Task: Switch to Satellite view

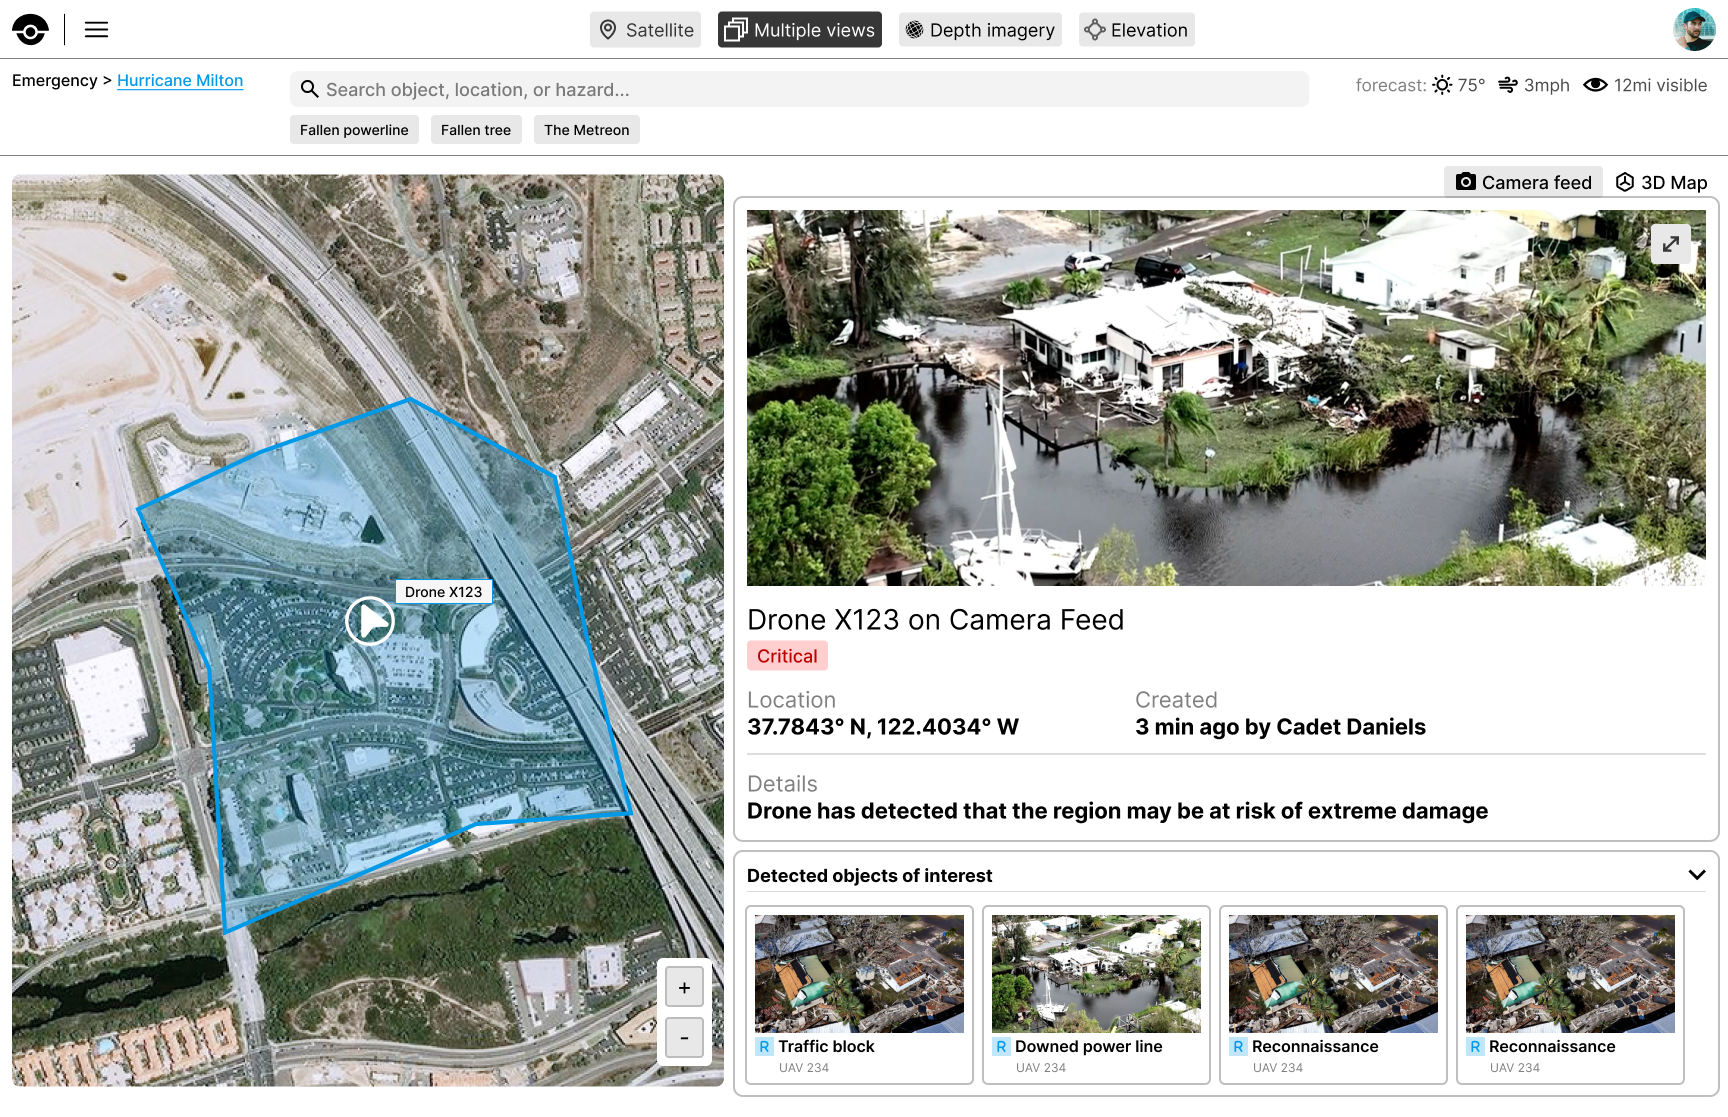Action: pyautogui.click(x=645, y=30)
